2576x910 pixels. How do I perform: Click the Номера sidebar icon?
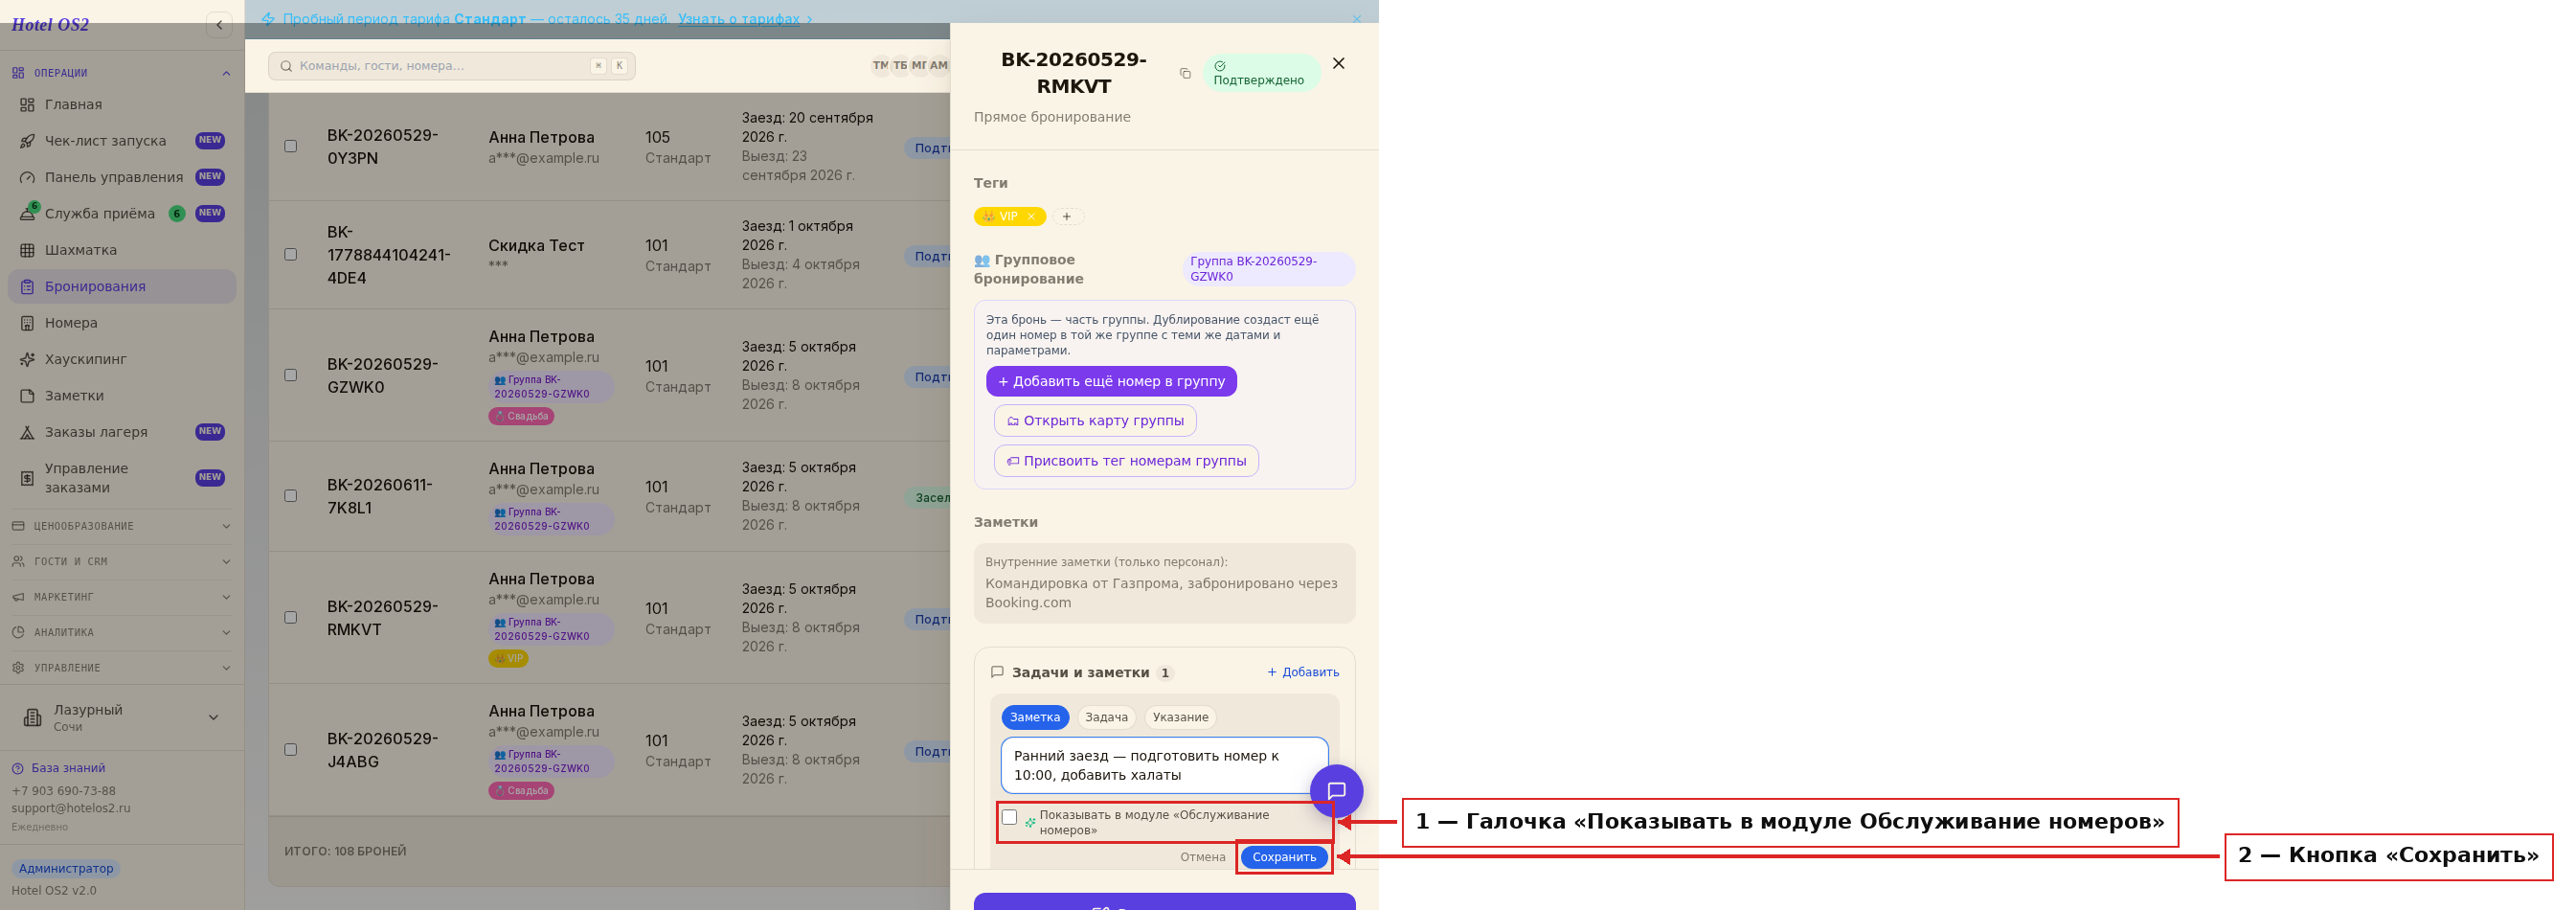pos(27,323)
